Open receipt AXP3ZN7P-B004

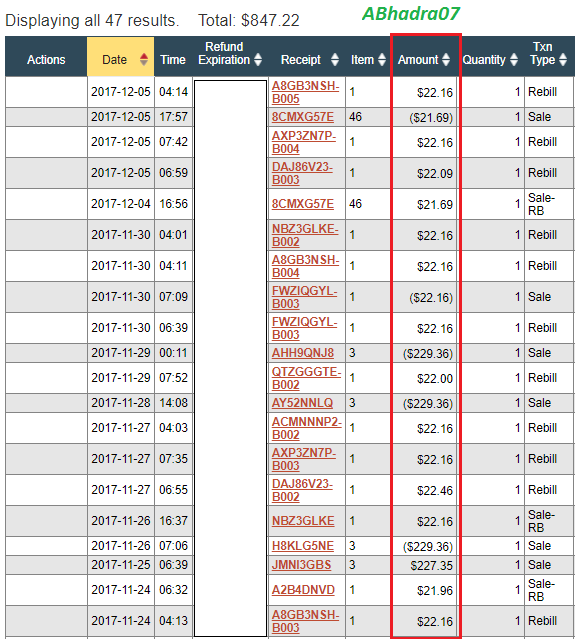click(304, 142)
